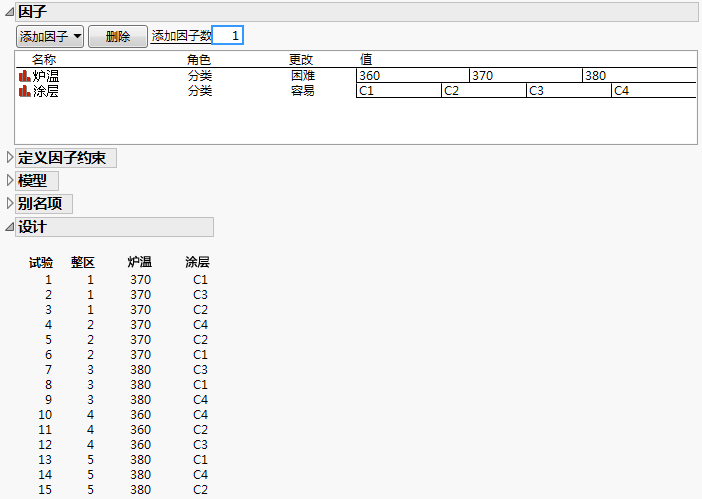702x499 pixels.
Task: Click the 名称 column header
Action: 44,60
